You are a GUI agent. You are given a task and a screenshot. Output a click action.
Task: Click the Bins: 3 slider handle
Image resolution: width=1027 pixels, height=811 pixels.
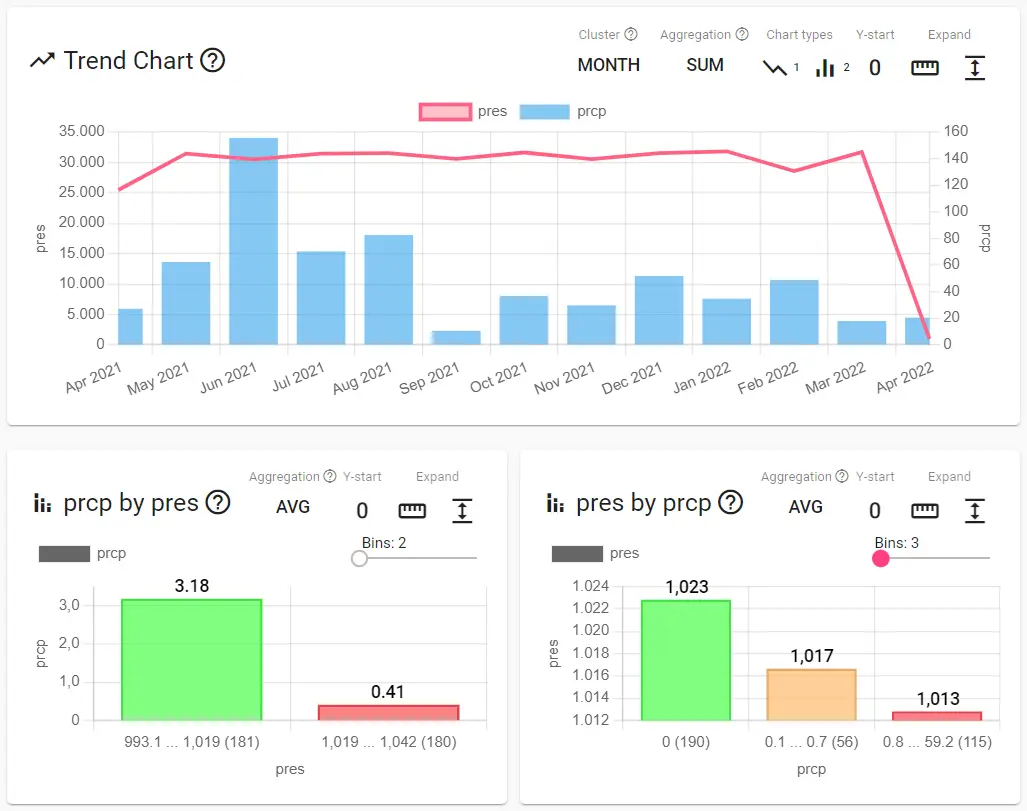(881, 558)
